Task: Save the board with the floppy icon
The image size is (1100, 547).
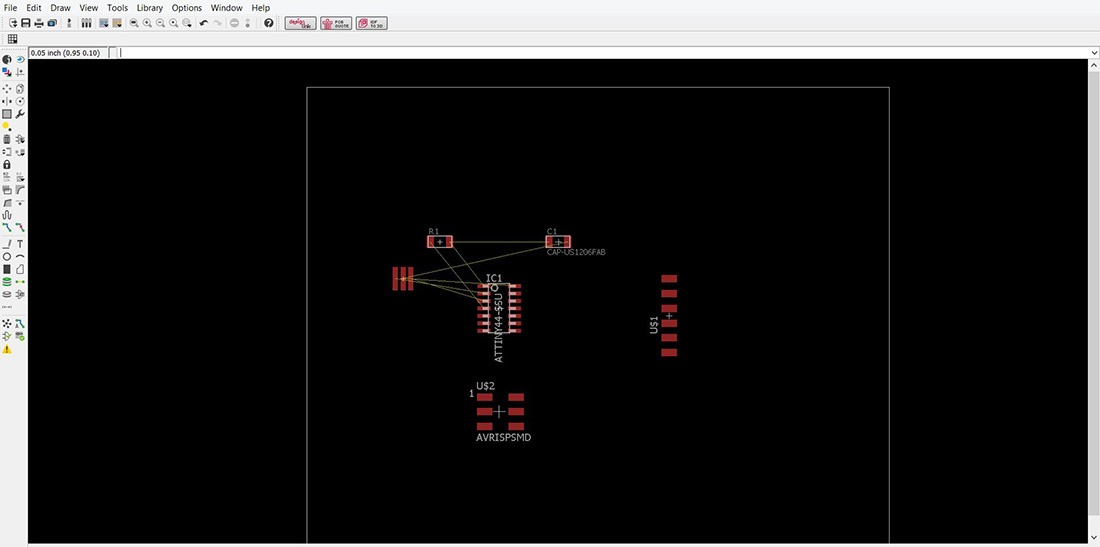Action: (25, 23)
